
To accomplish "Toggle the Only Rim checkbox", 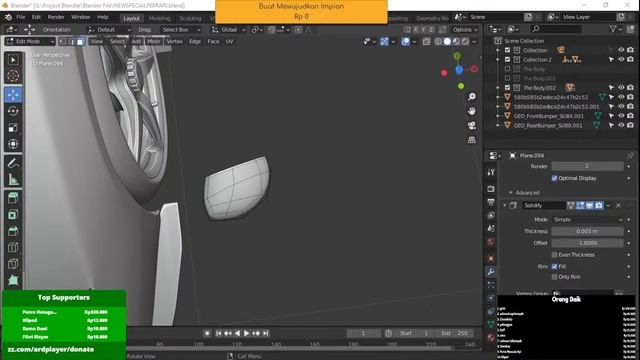I will 554,277.
